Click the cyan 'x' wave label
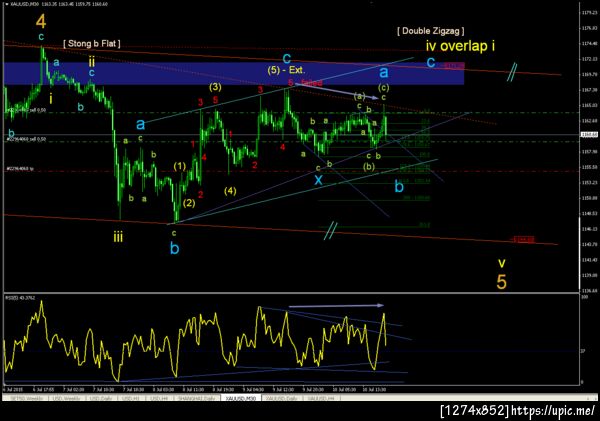This screenshot has width=600, height=421. (x=318, y=180)
